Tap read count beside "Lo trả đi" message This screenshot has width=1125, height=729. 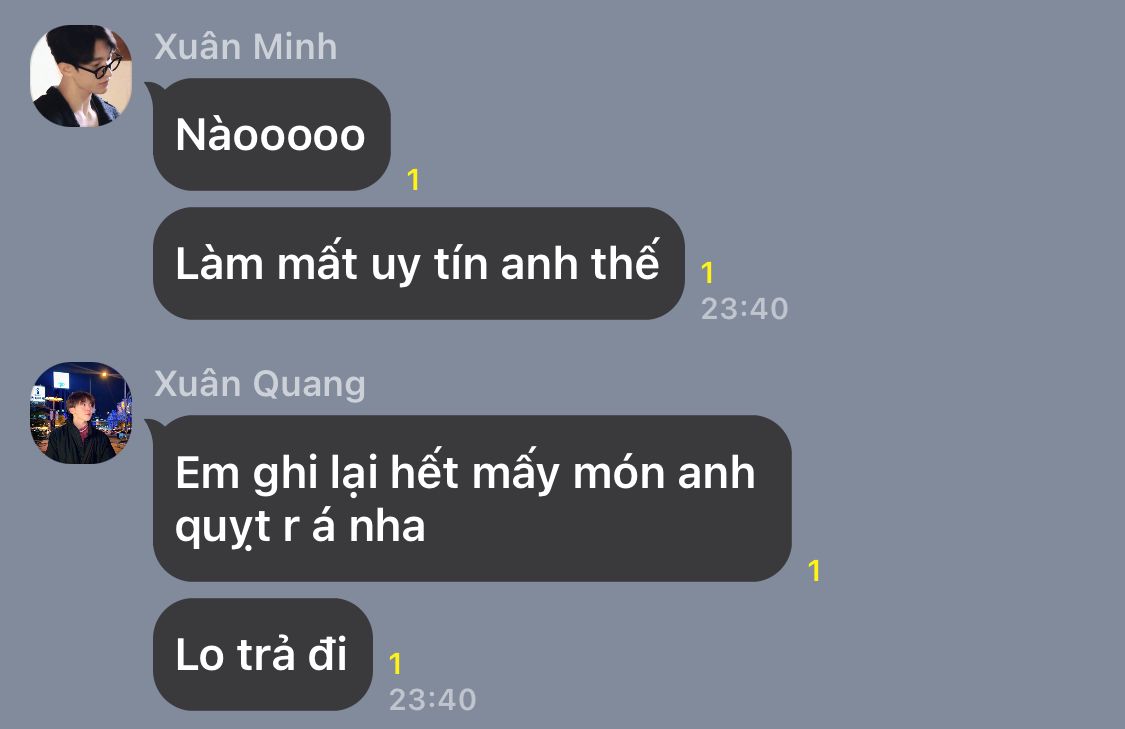click(395, 664)
